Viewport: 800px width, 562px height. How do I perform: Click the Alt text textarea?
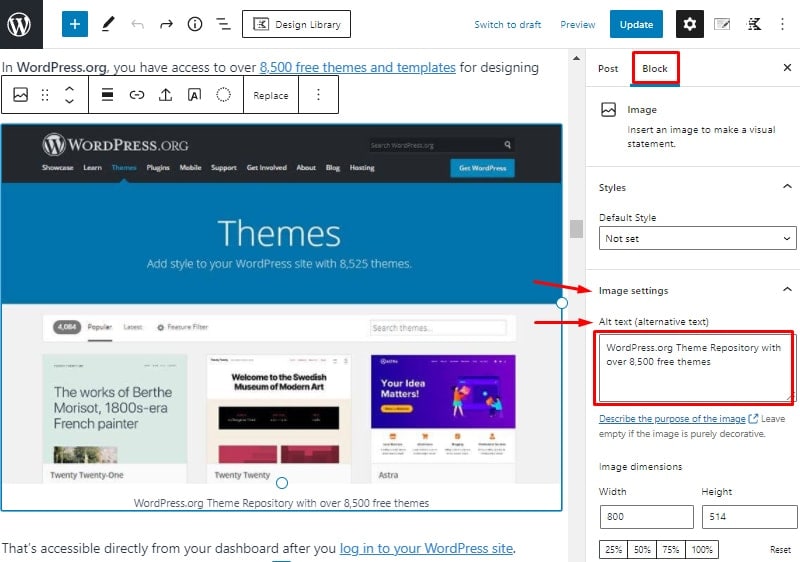[695, 368]
